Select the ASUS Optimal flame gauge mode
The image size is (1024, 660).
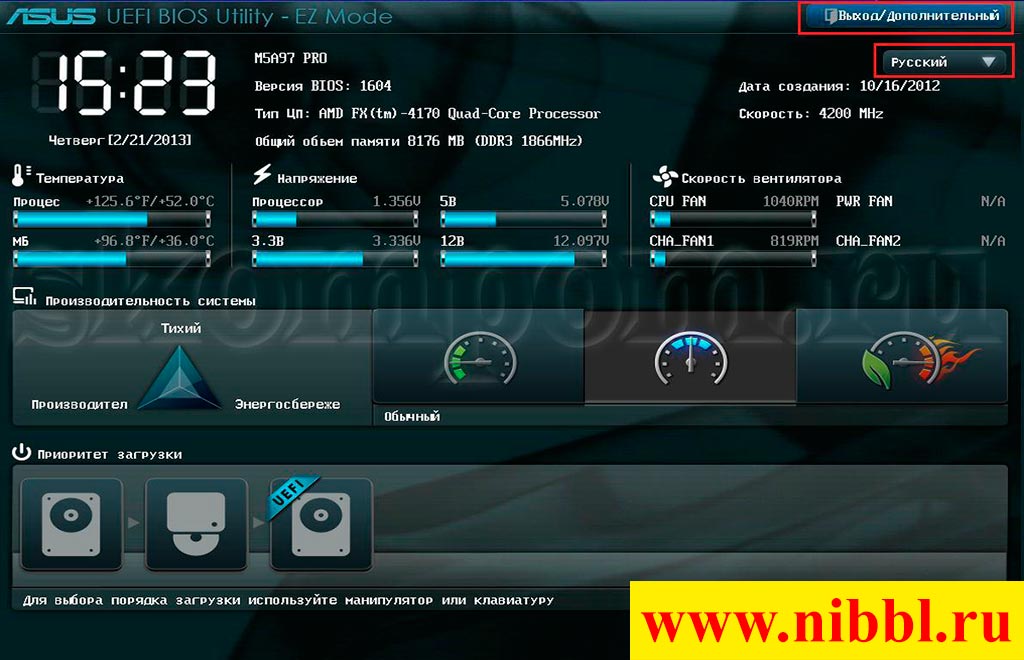coord(902,356)
